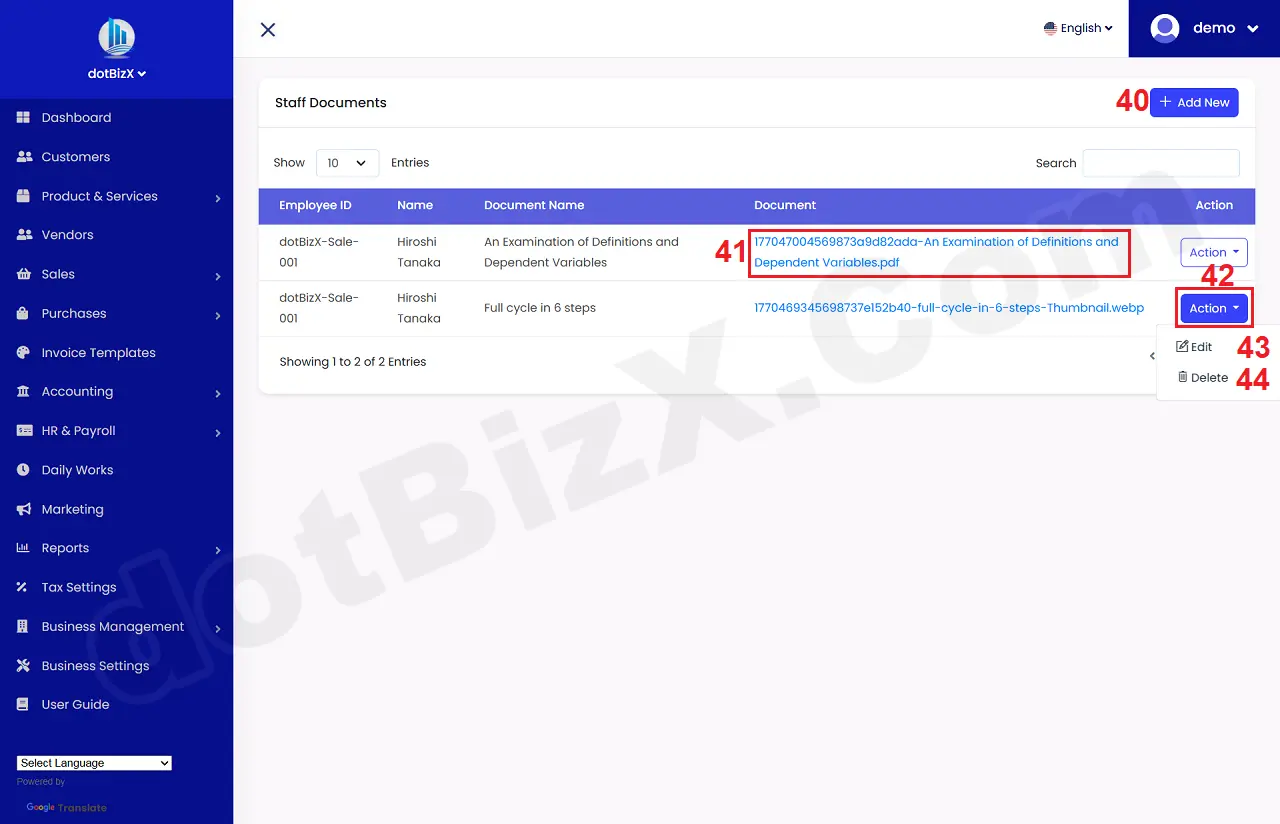Click the Delete icon for the document
1280x824 pixels.
pos(1183,377)
